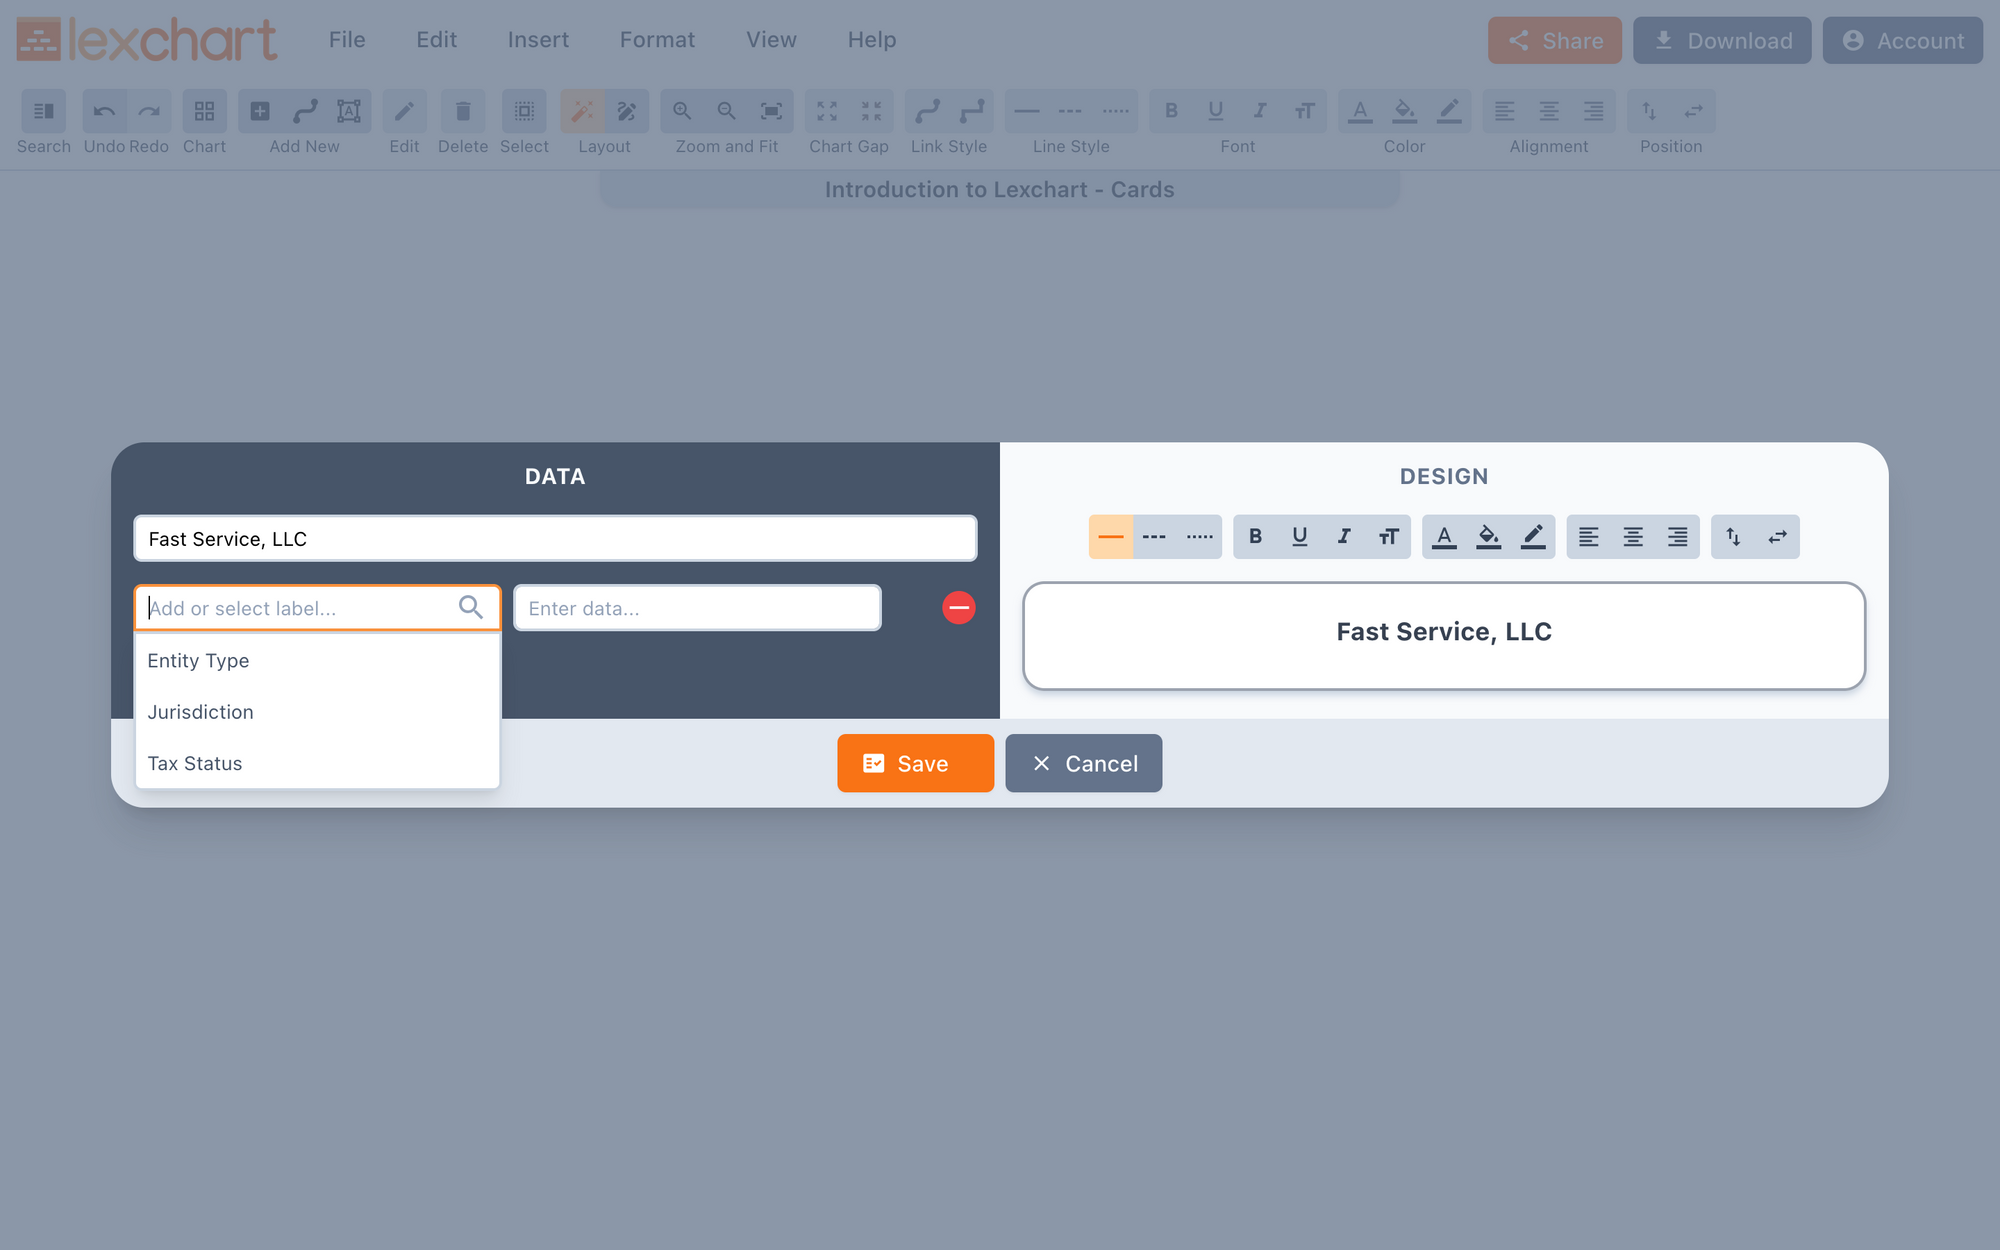Select the Link Style icon
This screenshot has height=1250, width=2000.
(x=929, y=111)
